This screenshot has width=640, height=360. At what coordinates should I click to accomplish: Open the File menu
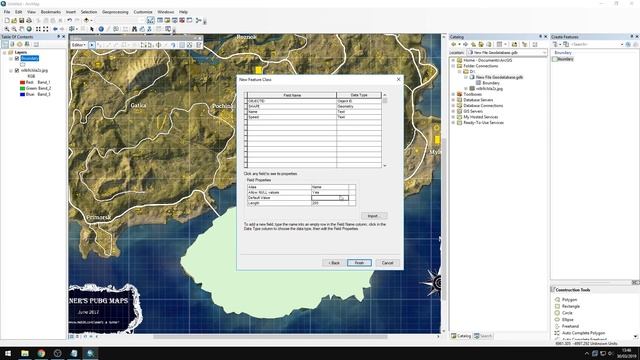[7, 12]
